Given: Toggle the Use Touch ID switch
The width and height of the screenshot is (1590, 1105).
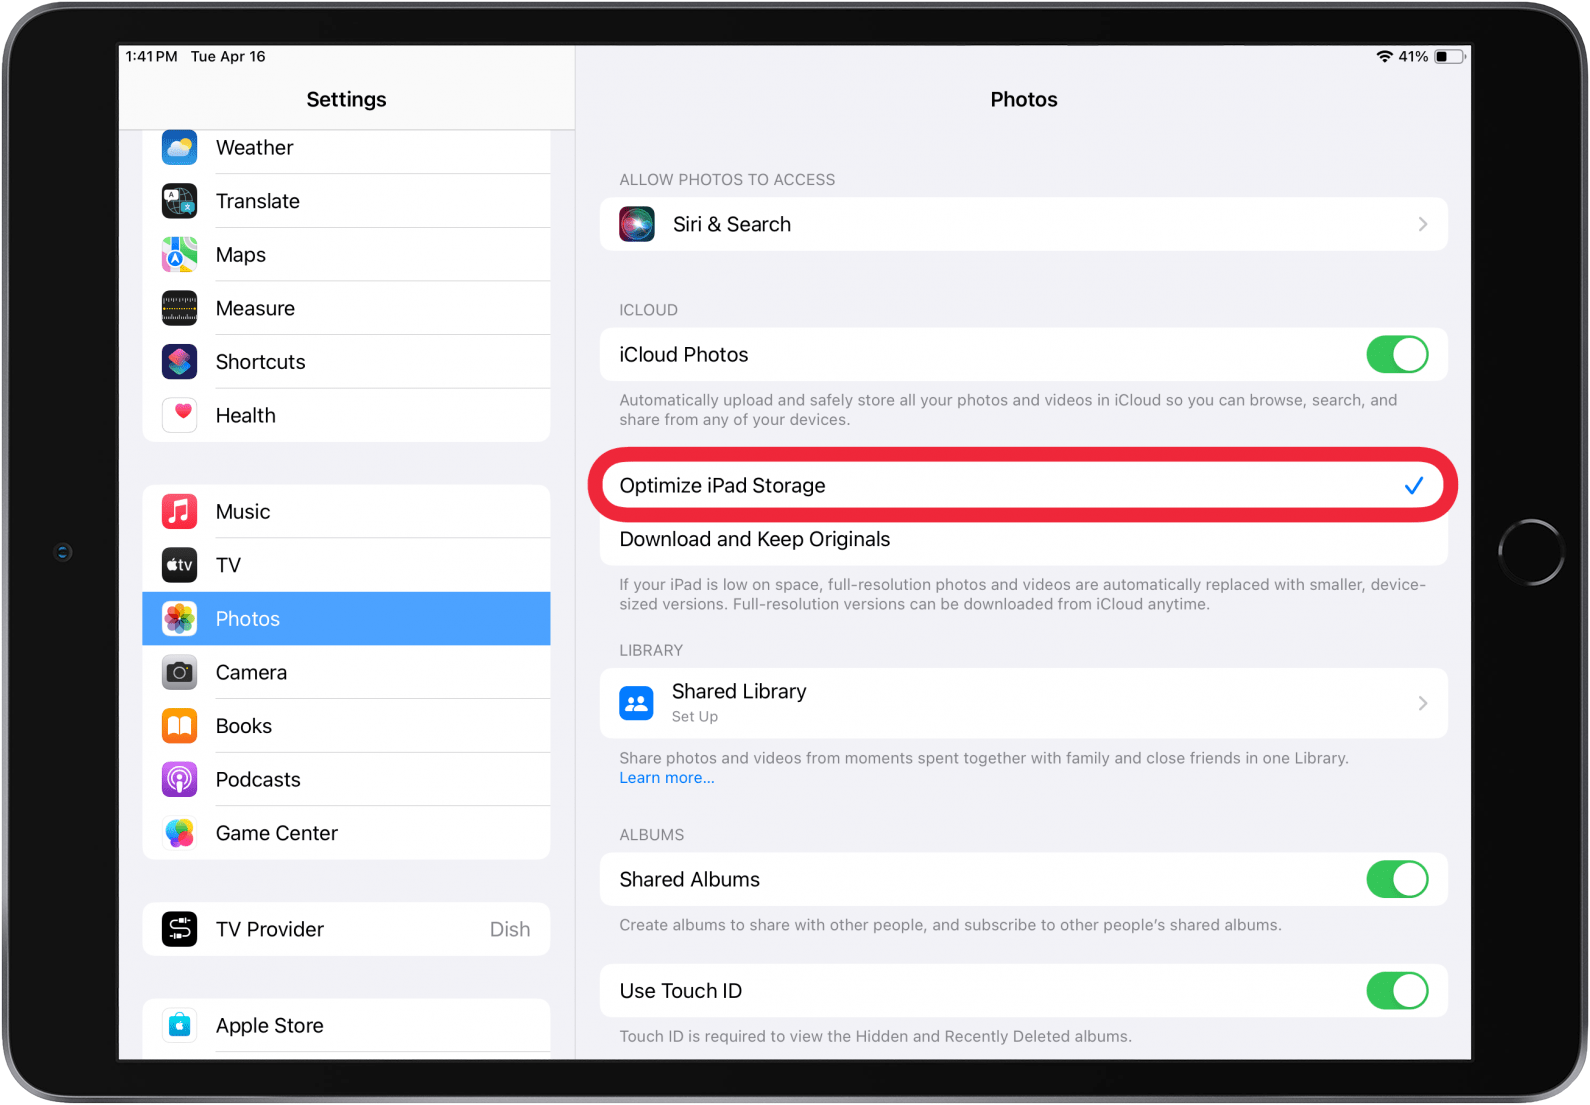Looking at the screenshot, I should (x=1397, y=991).
